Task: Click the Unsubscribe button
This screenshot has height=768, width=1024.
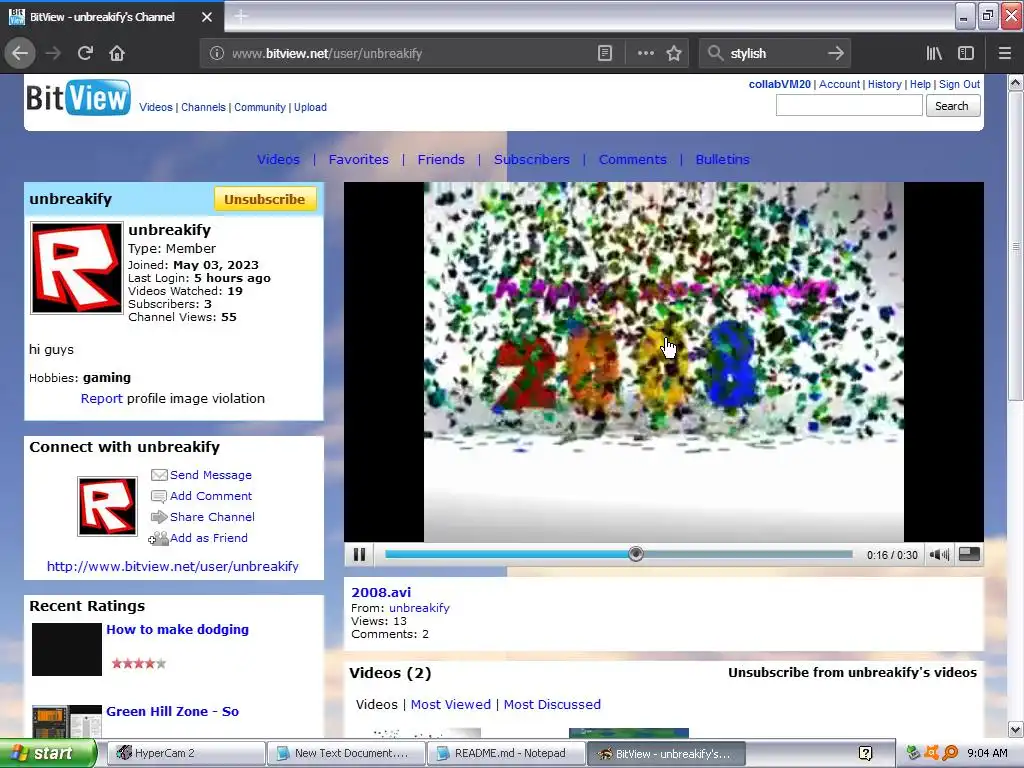Action: [x=264, y=199]
